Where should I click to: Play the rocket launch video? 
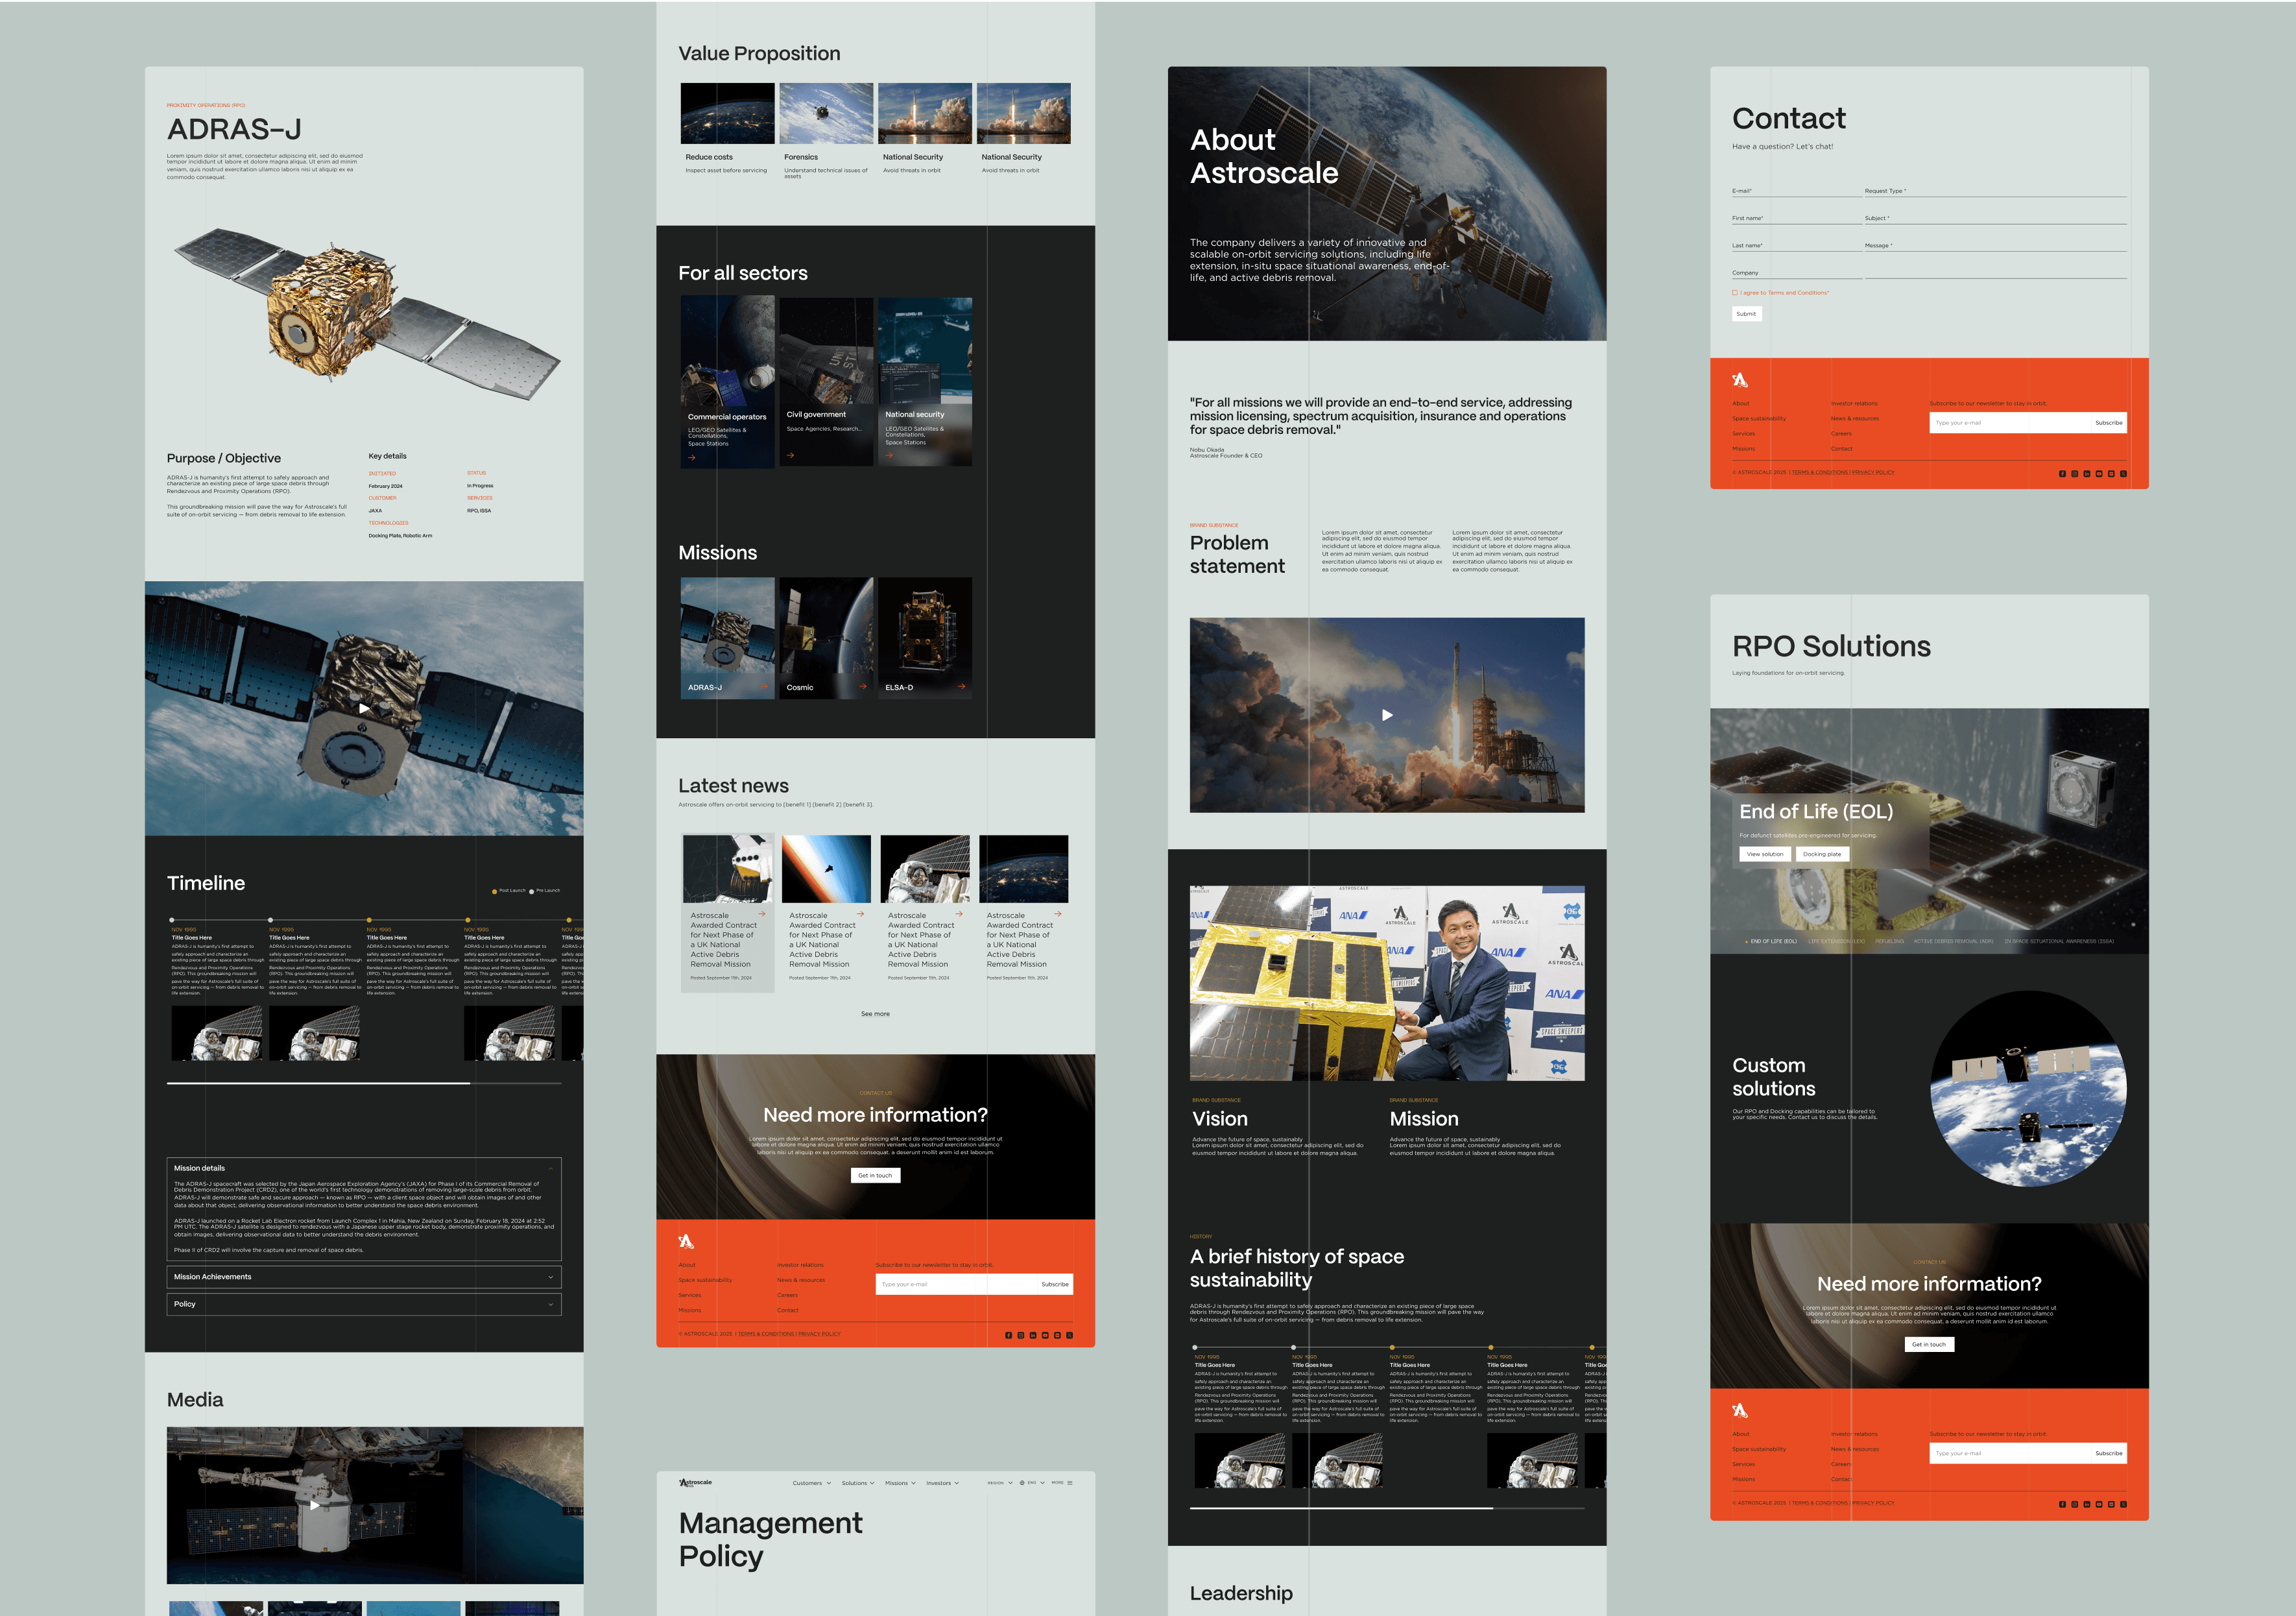click(1387, 715)
